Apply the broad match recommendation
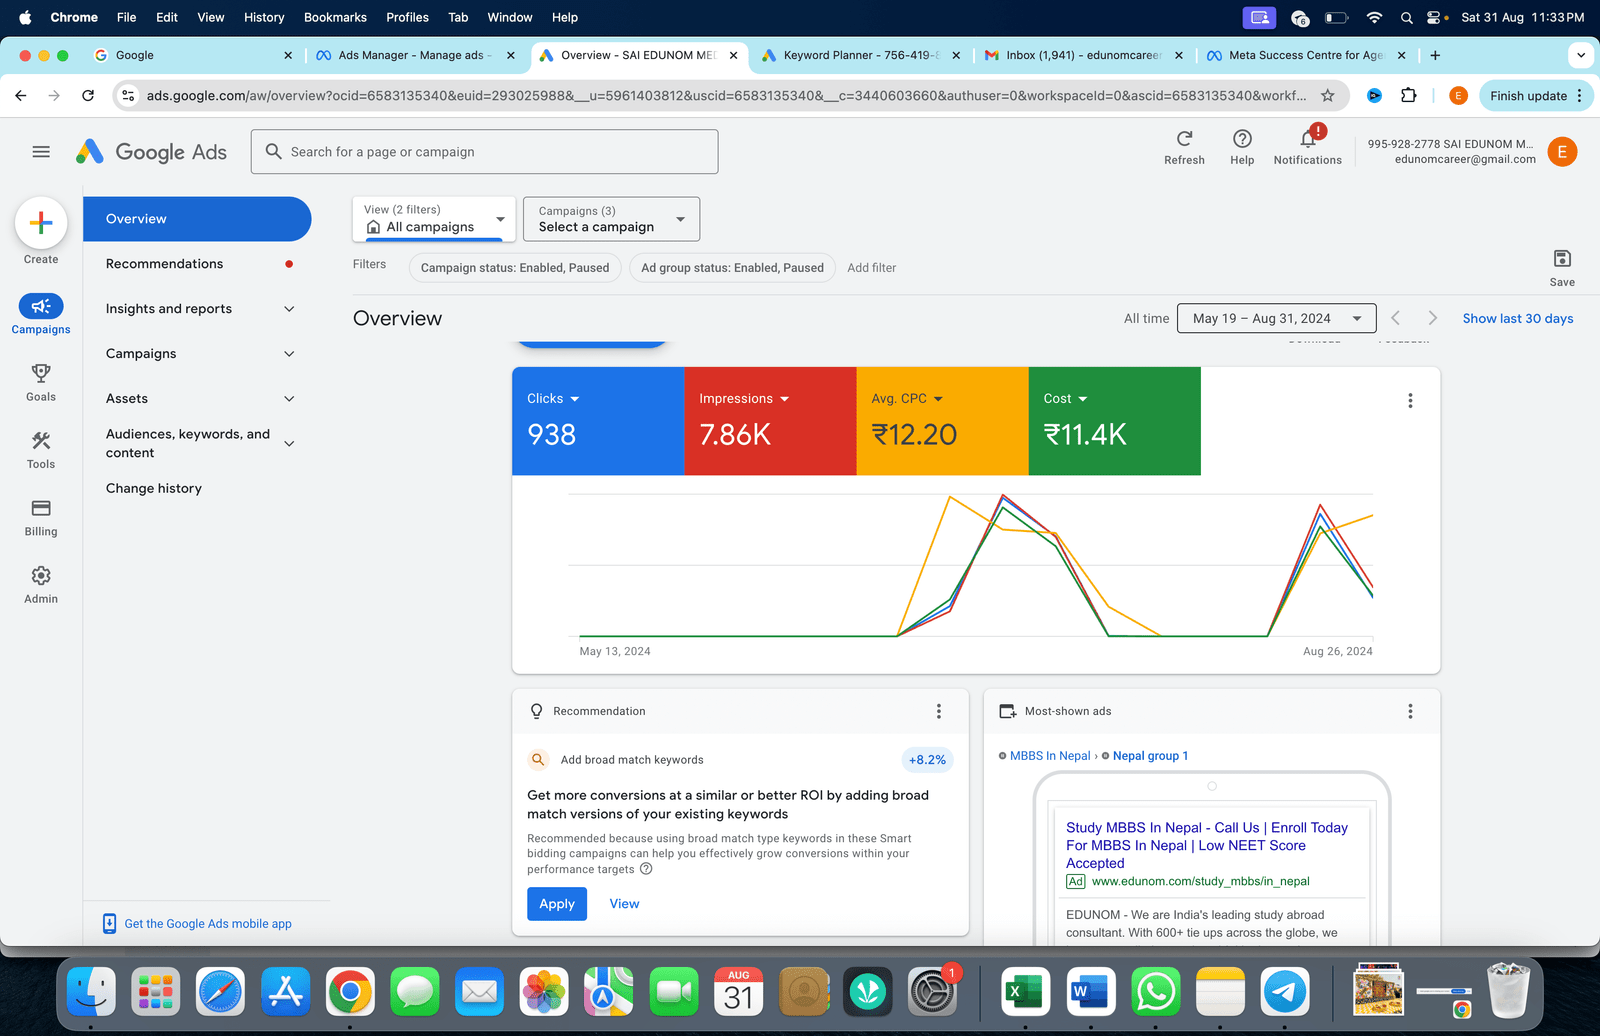The image size is (1600, 1036). 557,904
